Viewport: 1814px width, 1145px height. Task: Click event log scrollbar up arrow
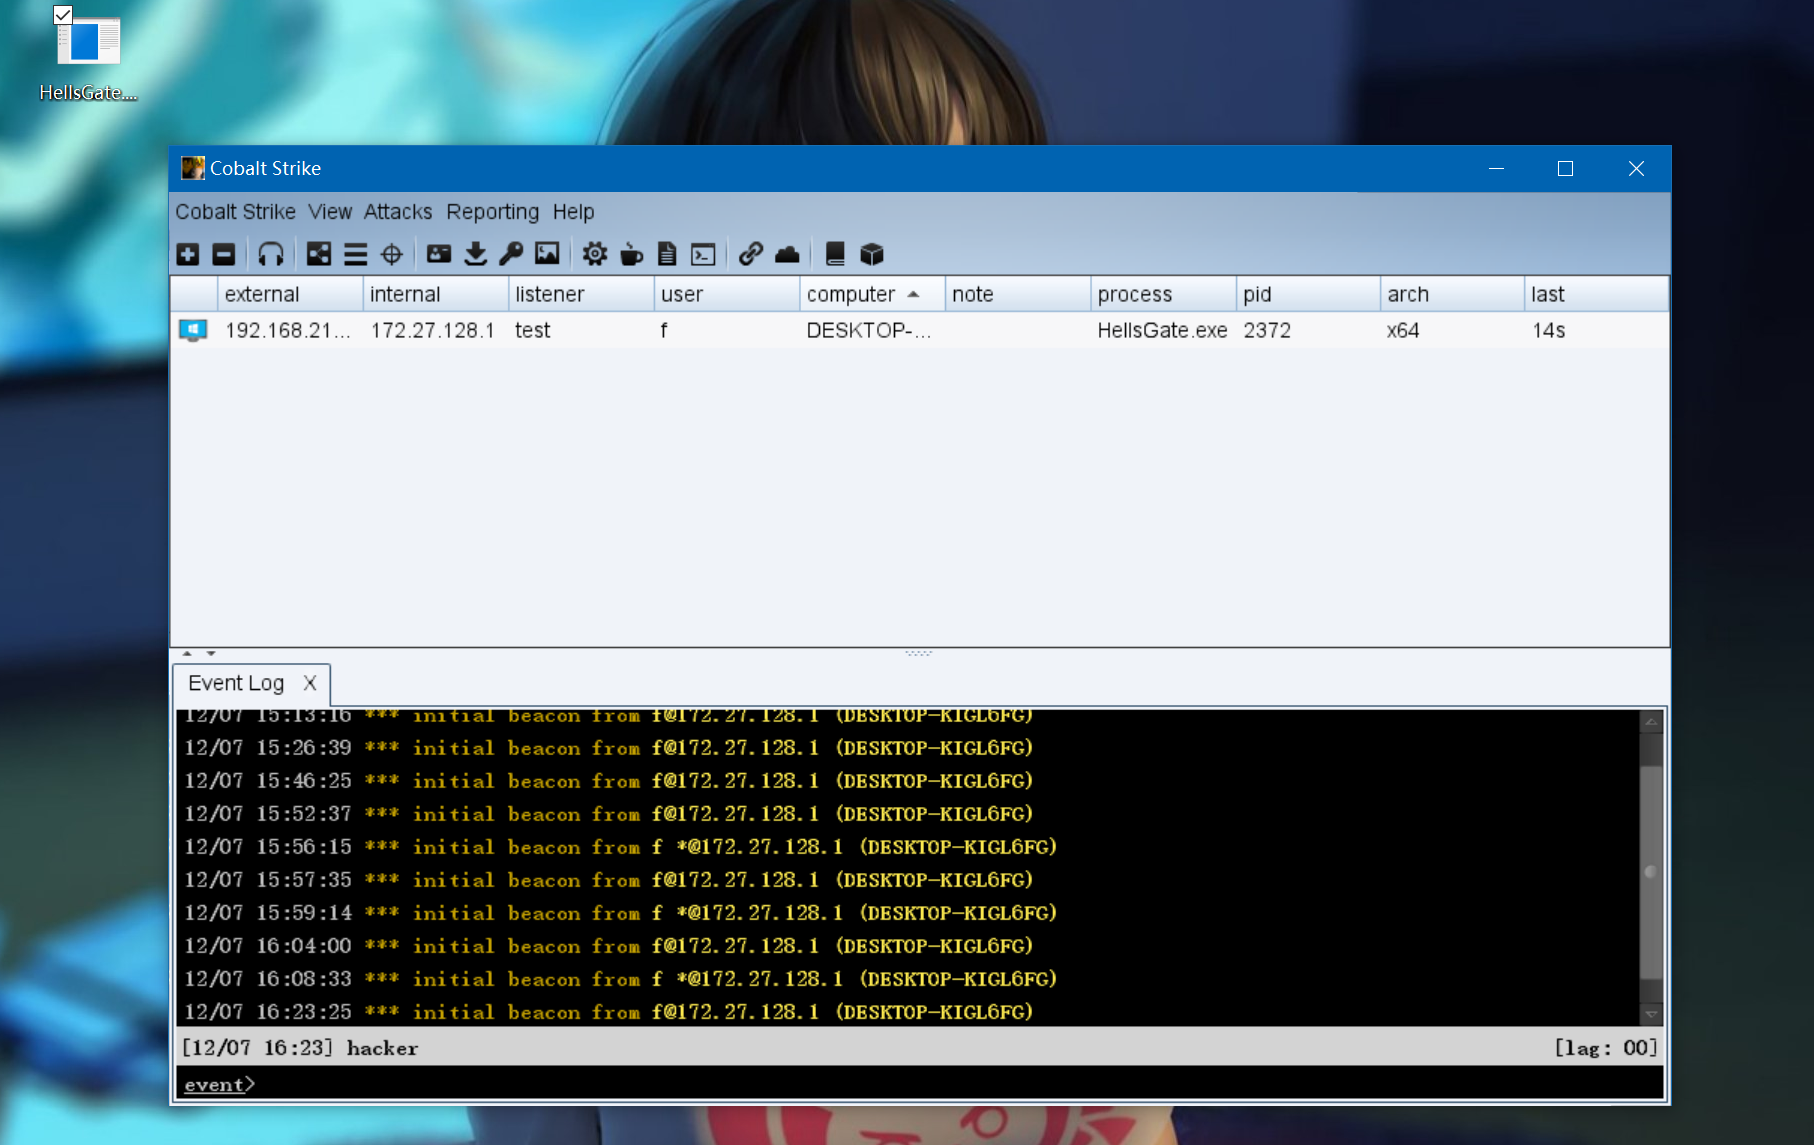coord(1651,721)
